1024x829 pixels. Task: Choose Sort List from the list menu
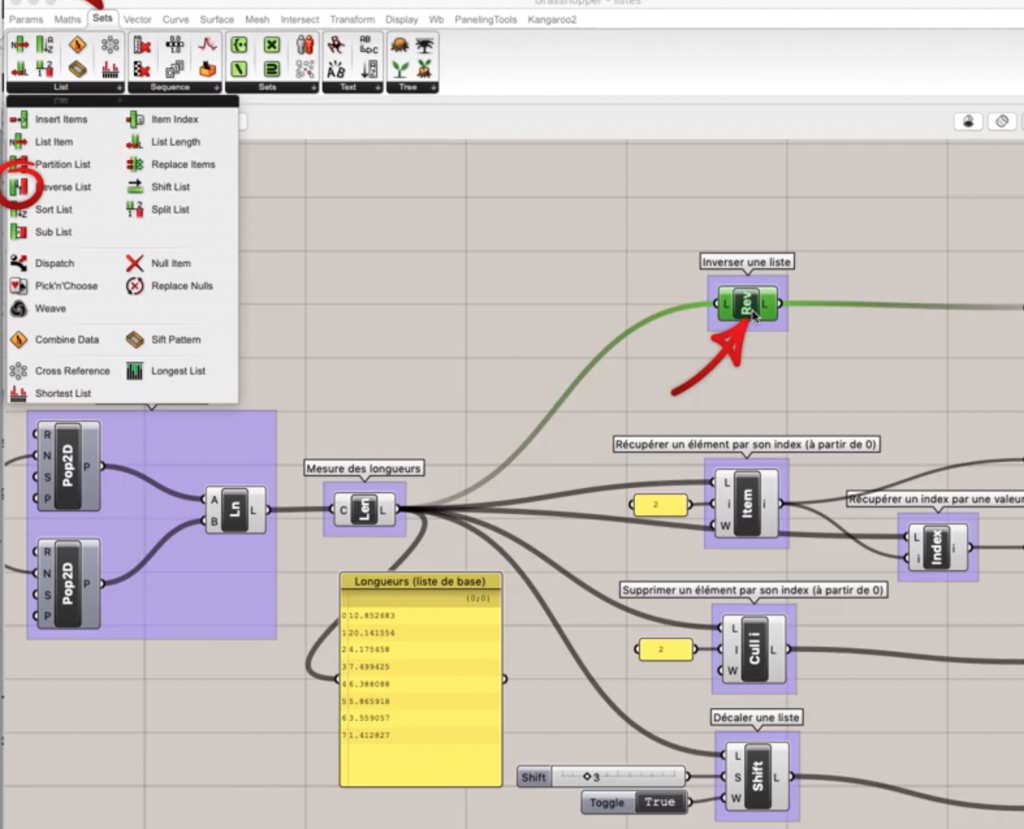54,210
